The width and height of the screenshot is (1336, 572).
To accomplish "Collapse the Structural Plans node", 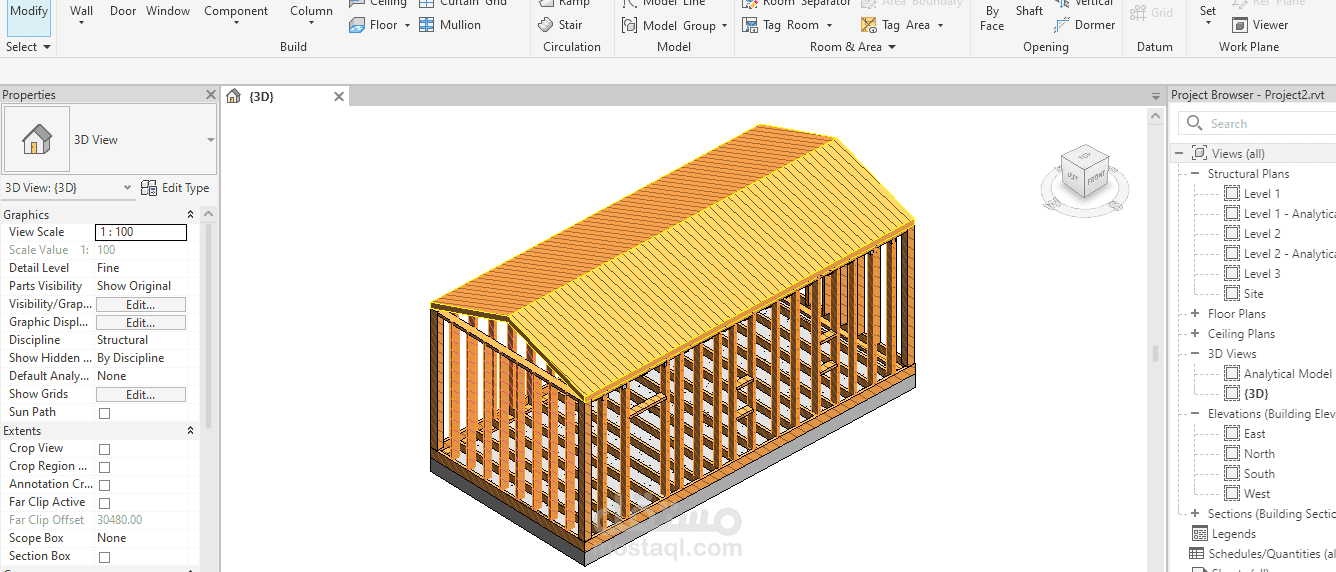I will click(1194, 174).
